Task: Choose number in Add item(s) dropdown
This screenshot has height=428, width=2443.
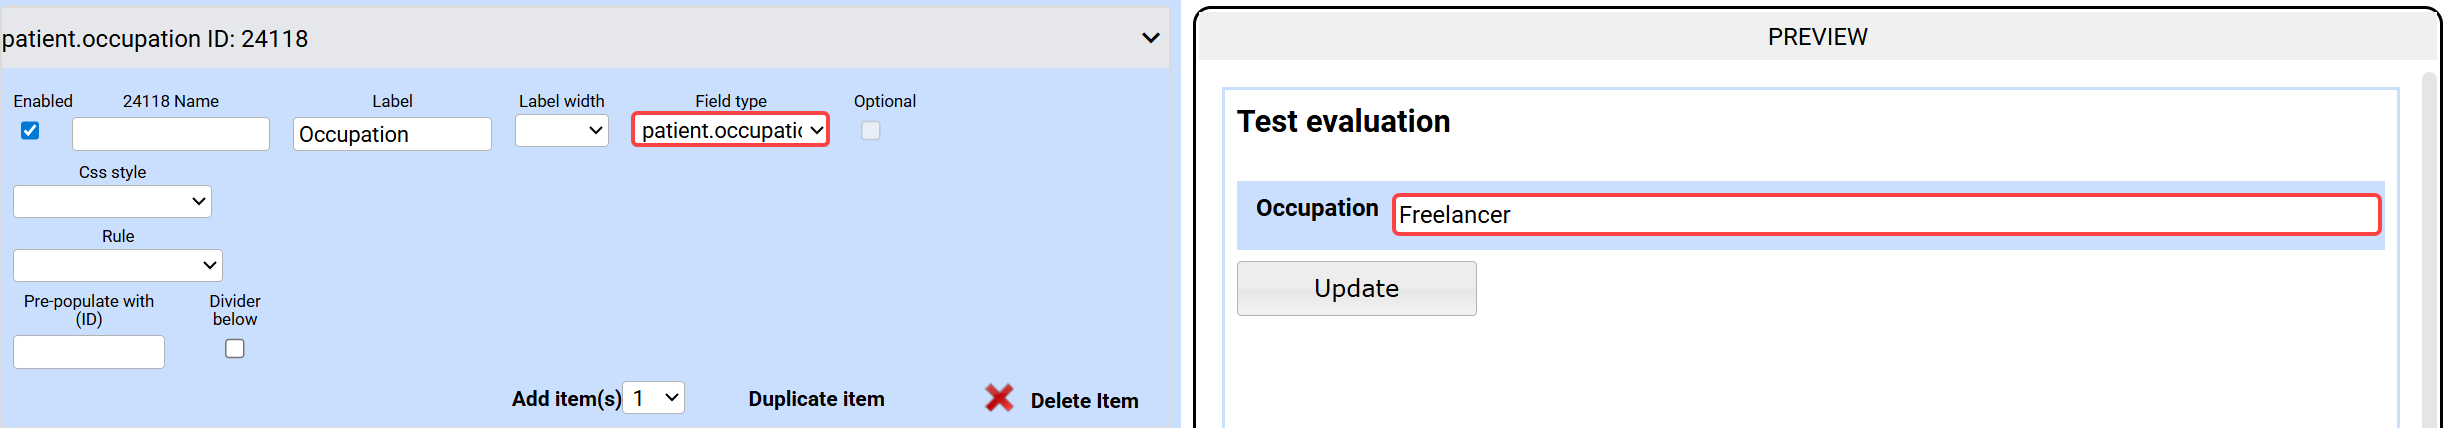Action: coord(653,398)
